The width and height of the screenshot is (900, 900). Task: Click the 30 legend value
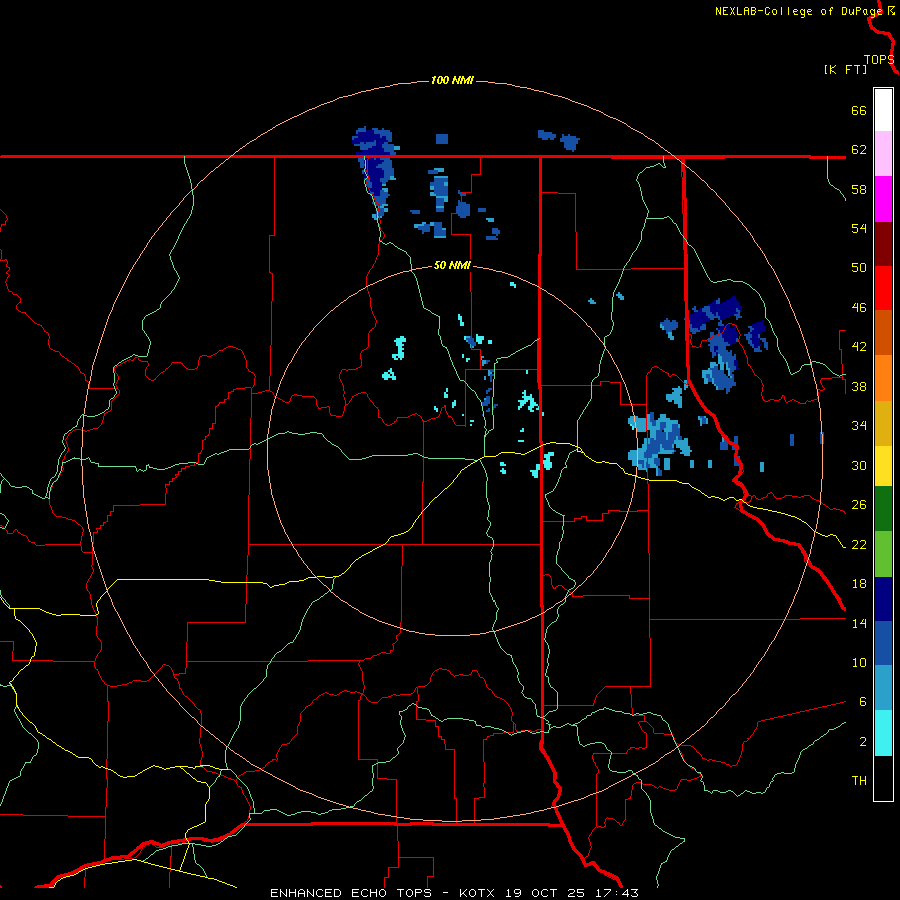(859, 465)
